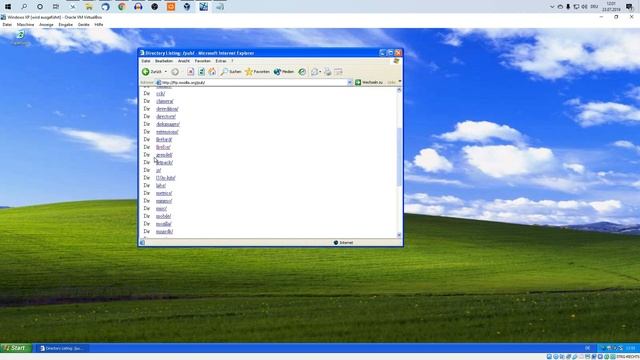Open the Bearbeiten menu
640x360 pixels.
(164, 61)
